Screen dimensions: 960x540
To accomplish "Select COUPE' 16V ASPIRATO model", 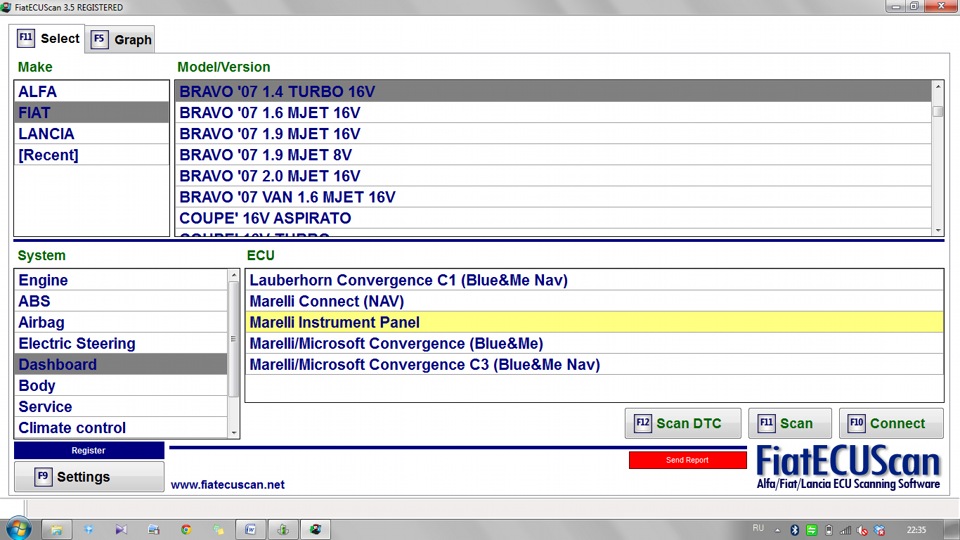I will point(553,218).
